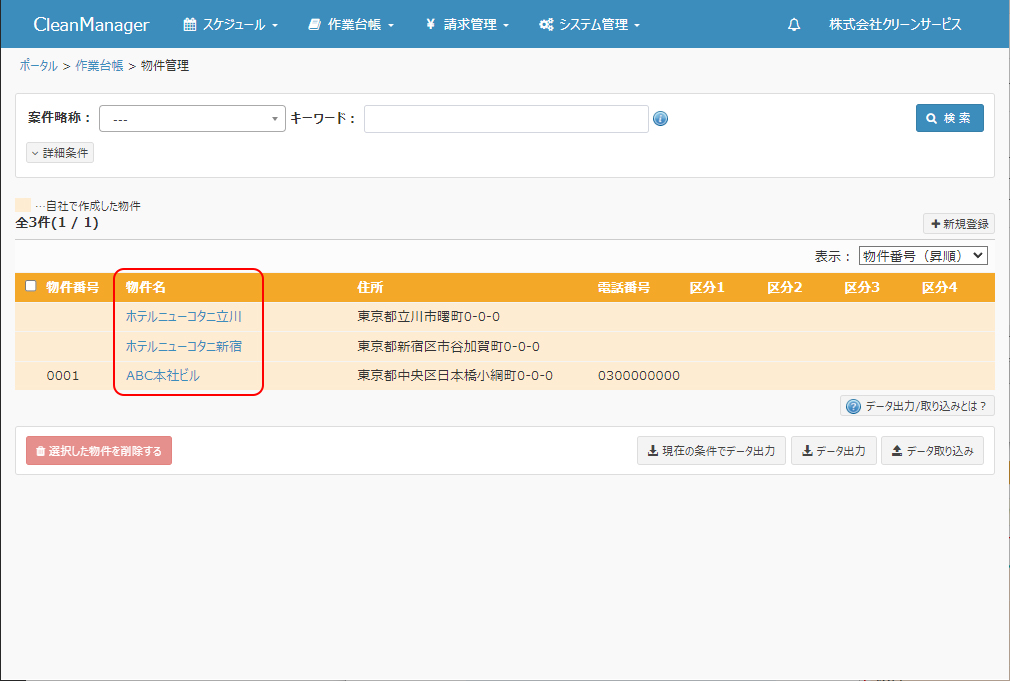Click the キーワード input field
Viewport: 1010px width, 681px height.
pos(506,119)
